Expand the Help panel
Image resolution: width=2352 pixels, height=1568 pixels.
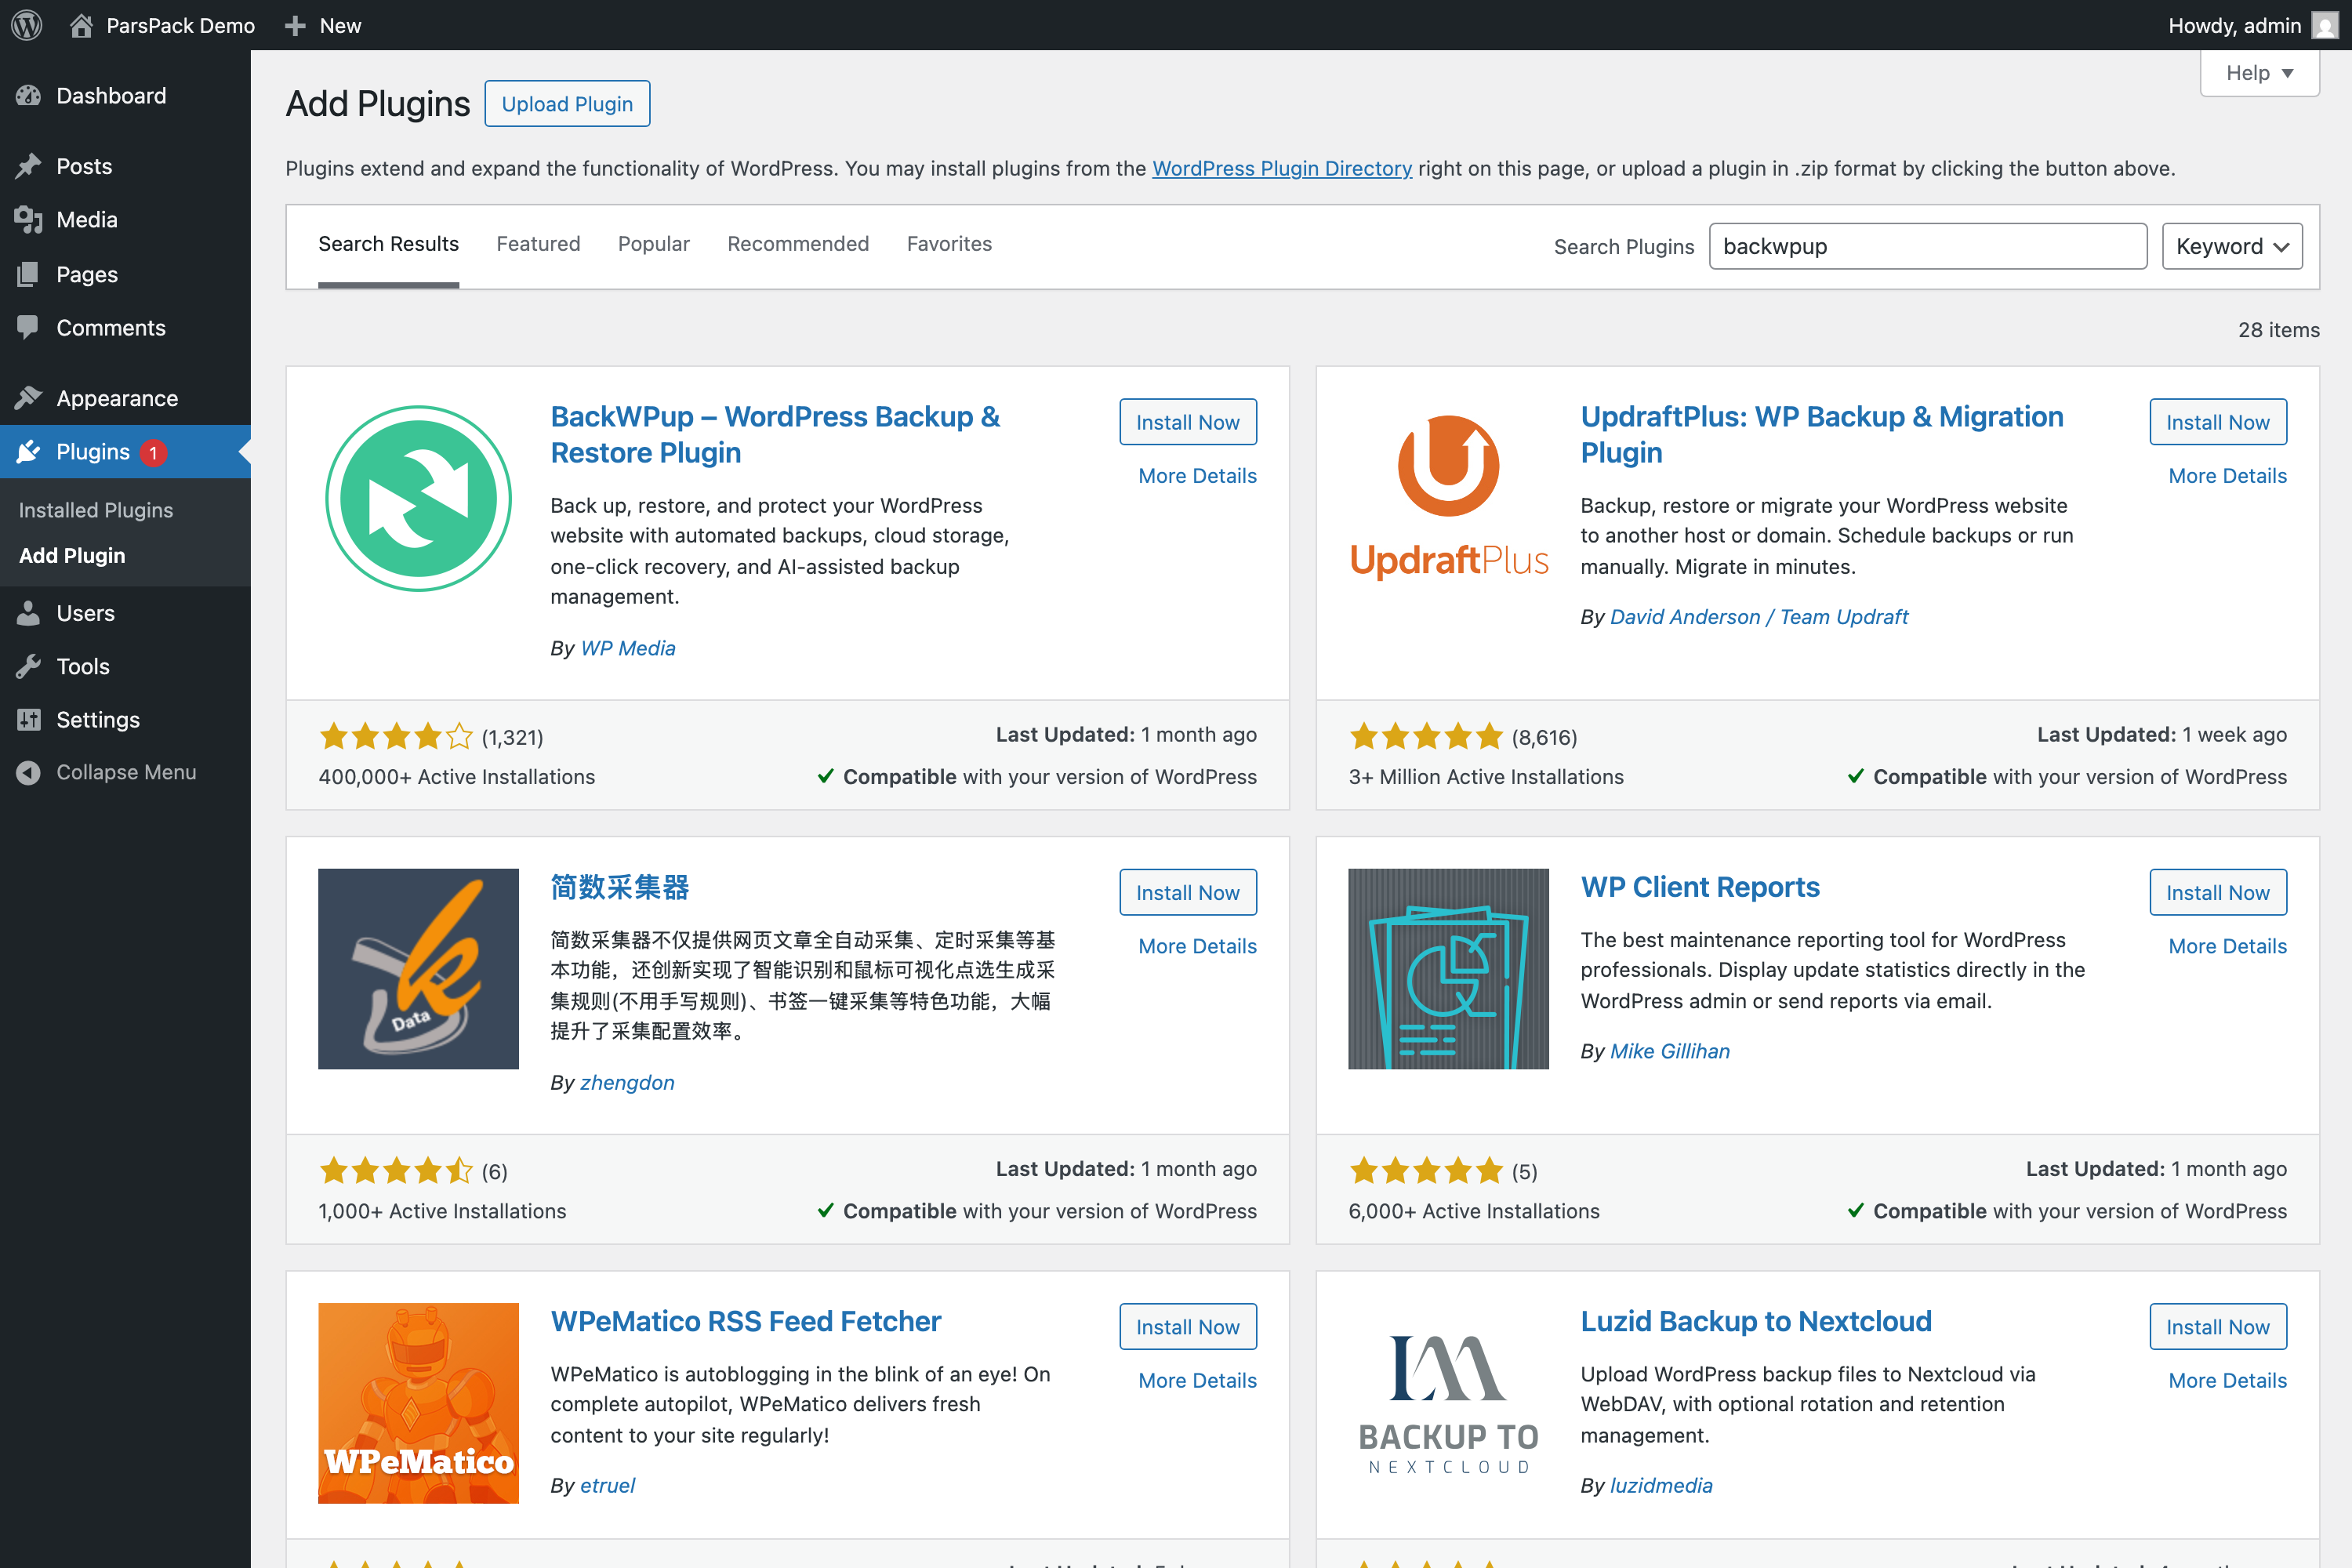[x=2259, y=73]
